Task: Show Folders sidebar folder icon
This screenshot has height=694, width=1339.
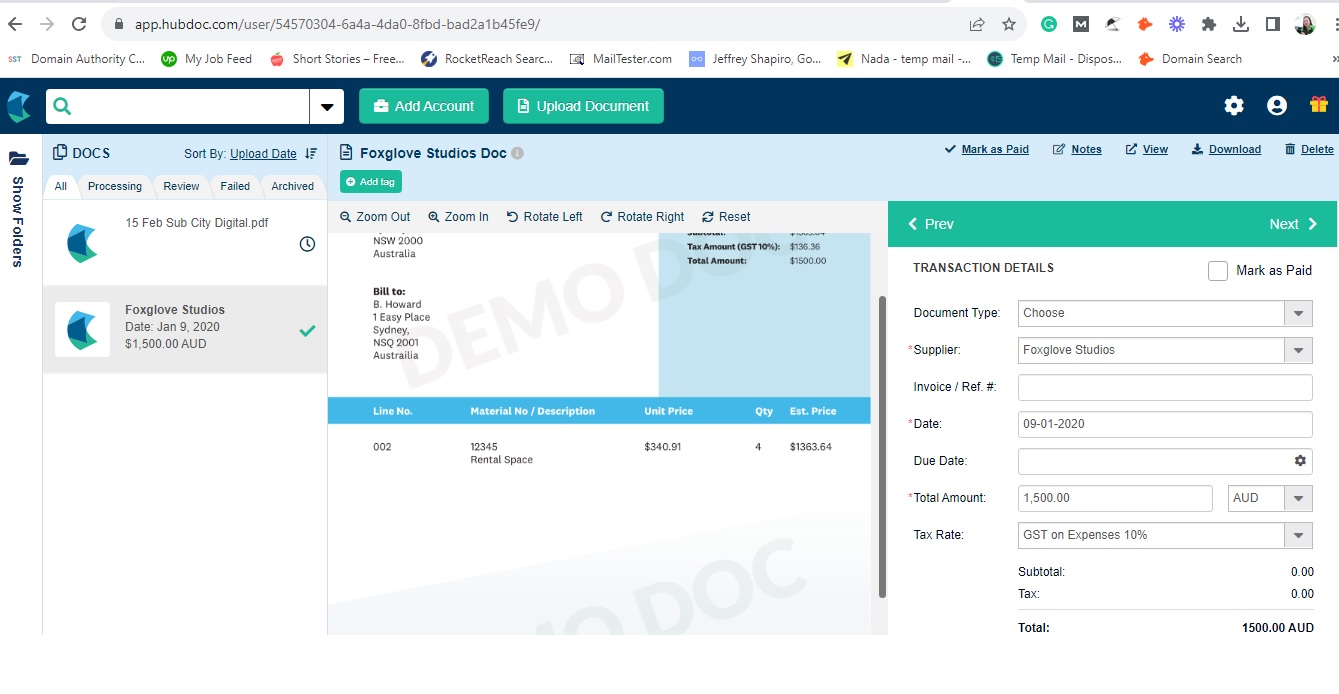Action: click(x=18, y=158)
